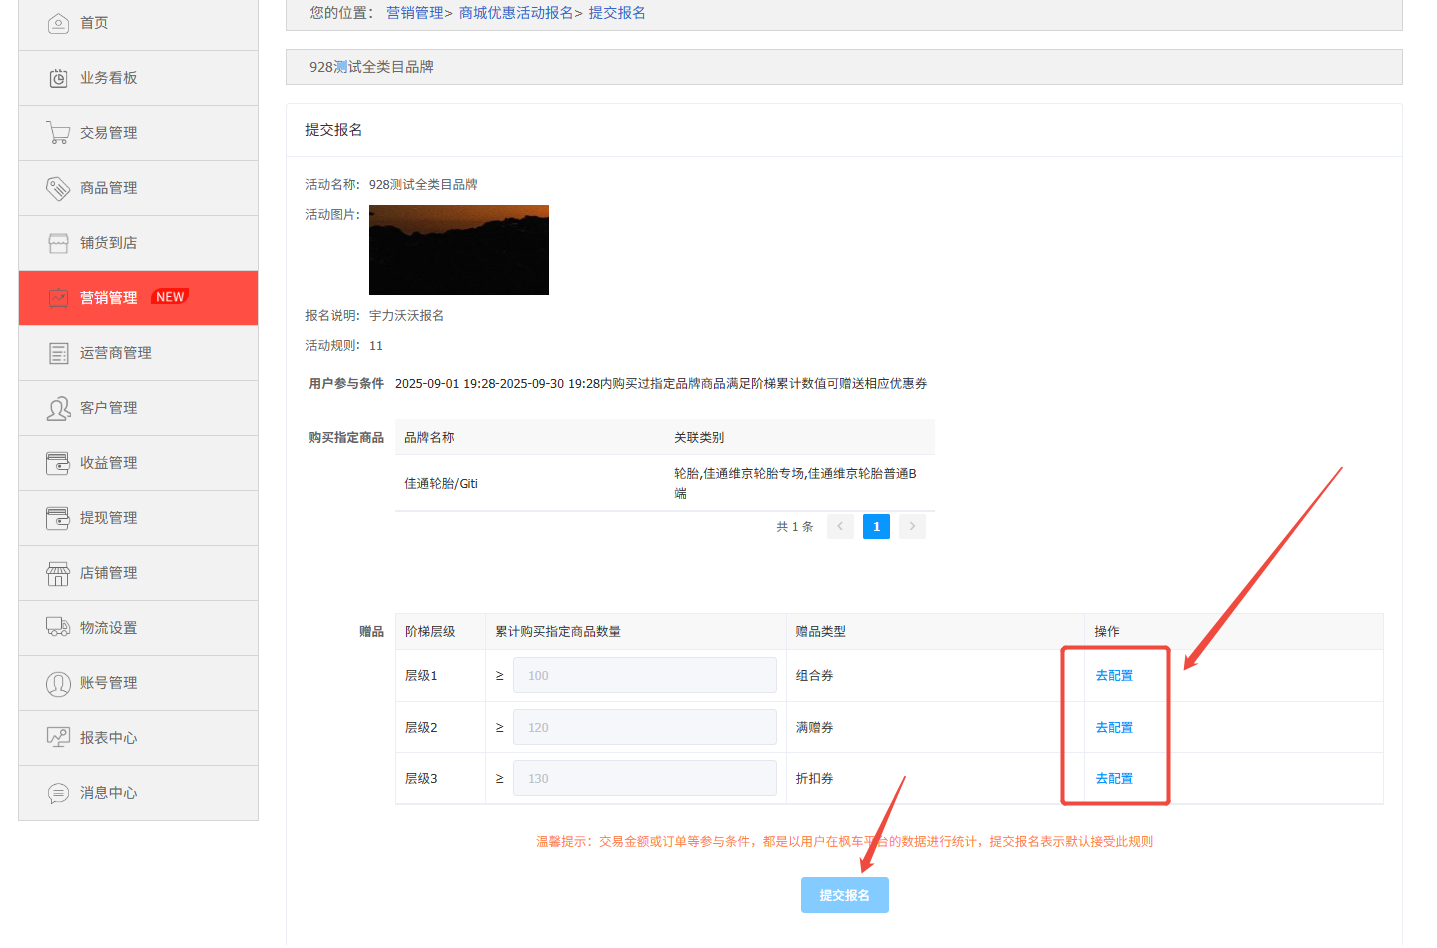The width and height of the screenshot is (1437, 948).
Task: Click the 活动图片 activity image thumbnail
Action: pyautogui.click(x=458, y=249)
